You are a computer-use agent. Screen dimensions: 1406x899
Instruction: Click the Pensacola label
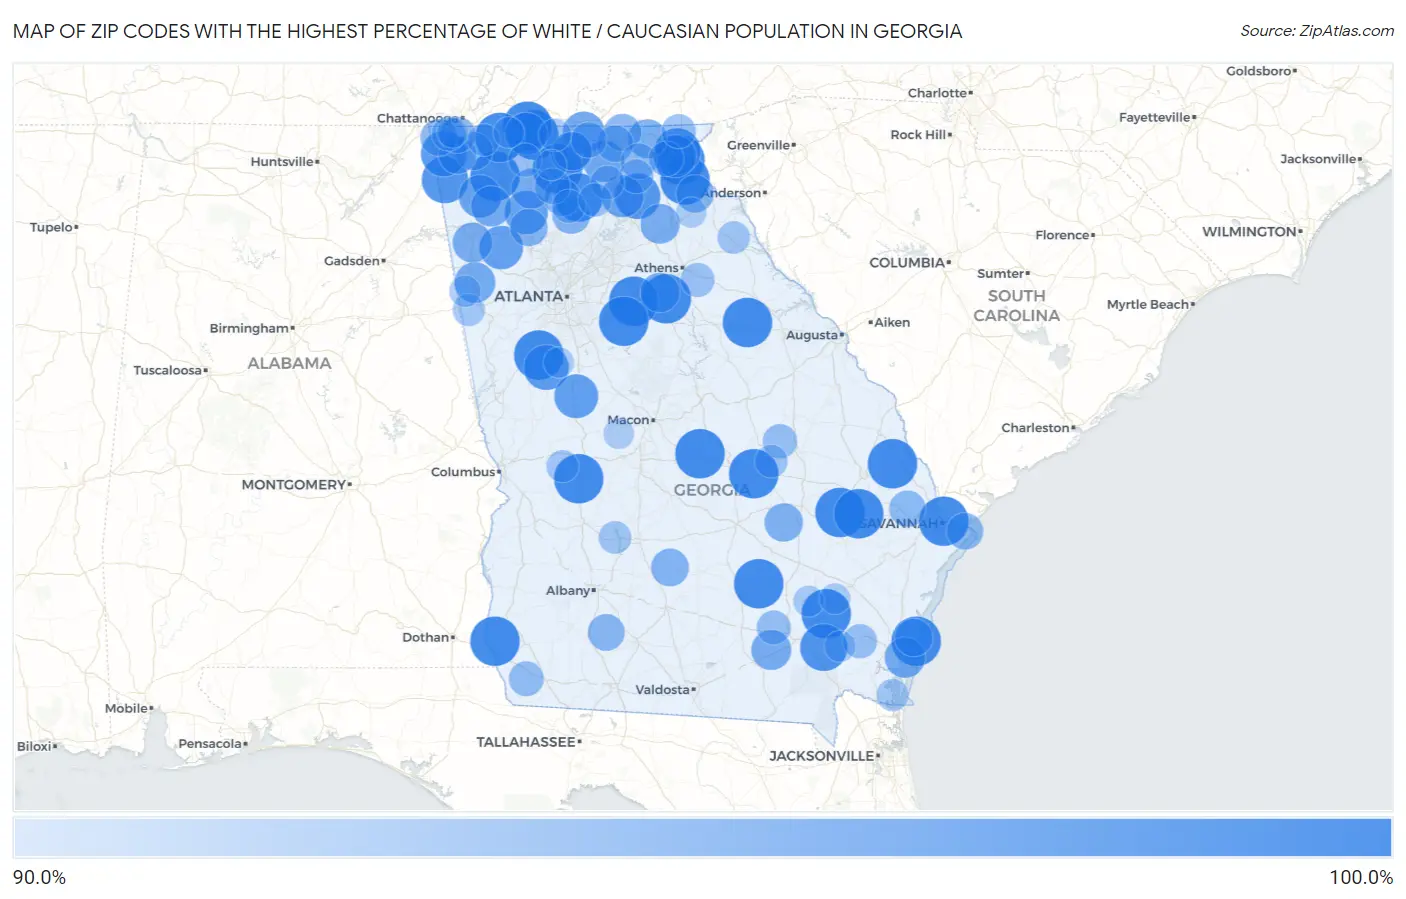pos(210,743)
